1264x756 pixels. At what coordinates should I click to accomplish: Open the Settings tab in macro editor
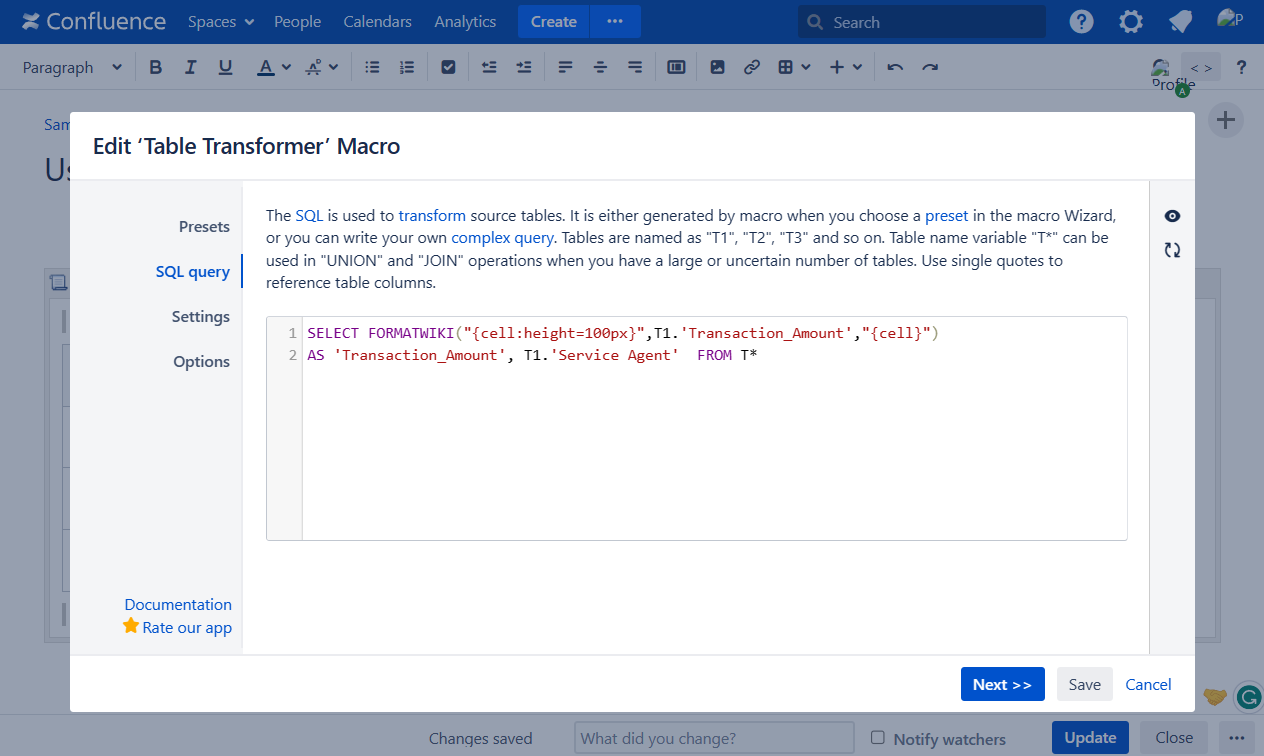[x=200, y=317]
